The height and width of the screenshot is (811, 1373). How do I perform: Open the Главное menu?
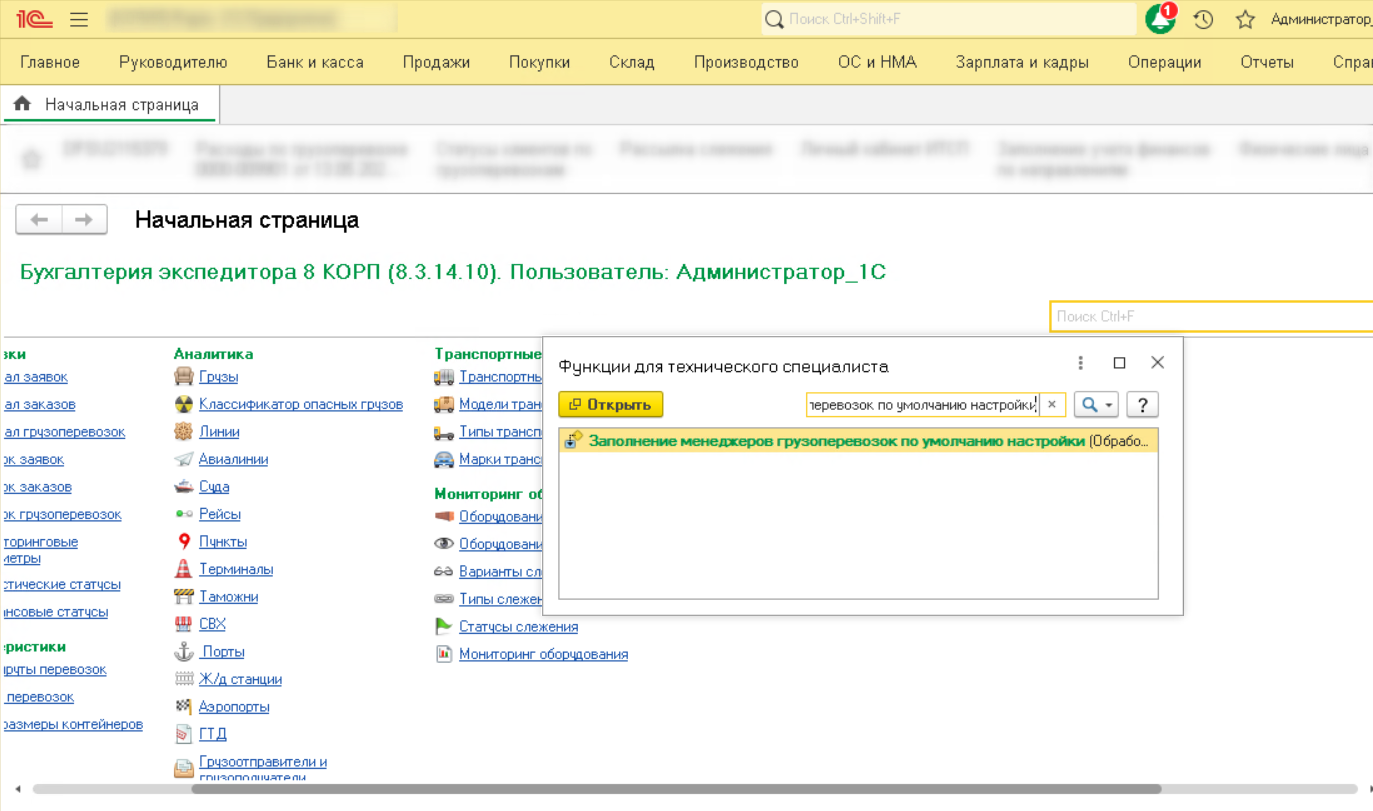pos(50,62)
